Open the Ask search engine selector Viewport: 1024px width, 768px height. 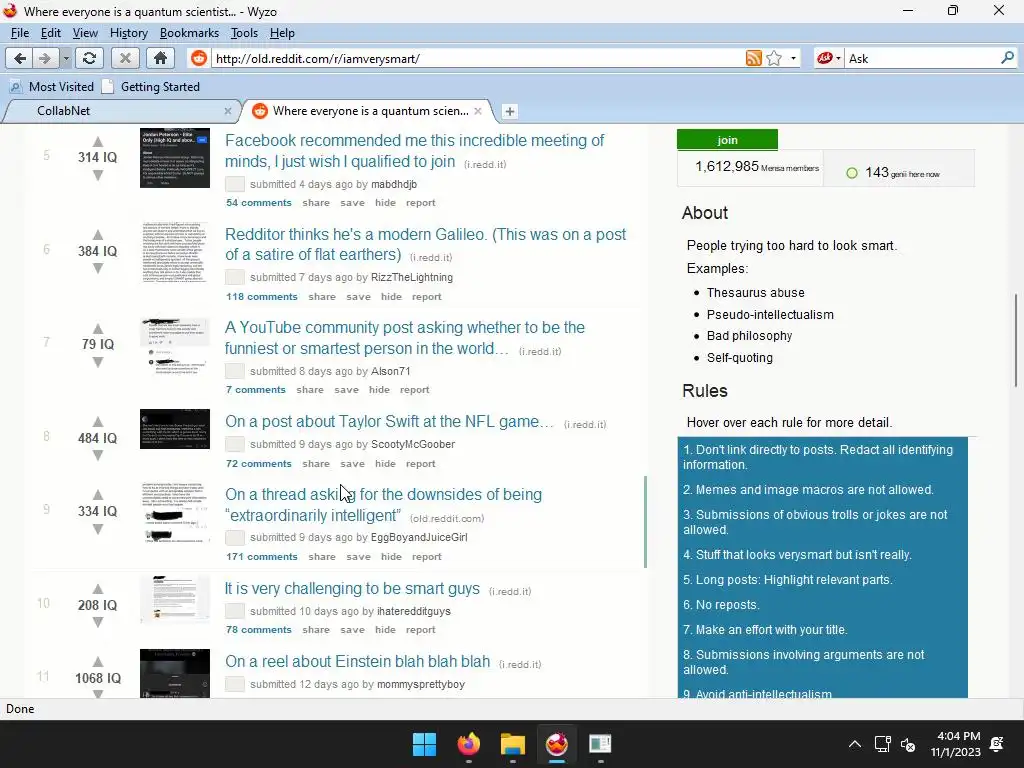pos(829,59)
